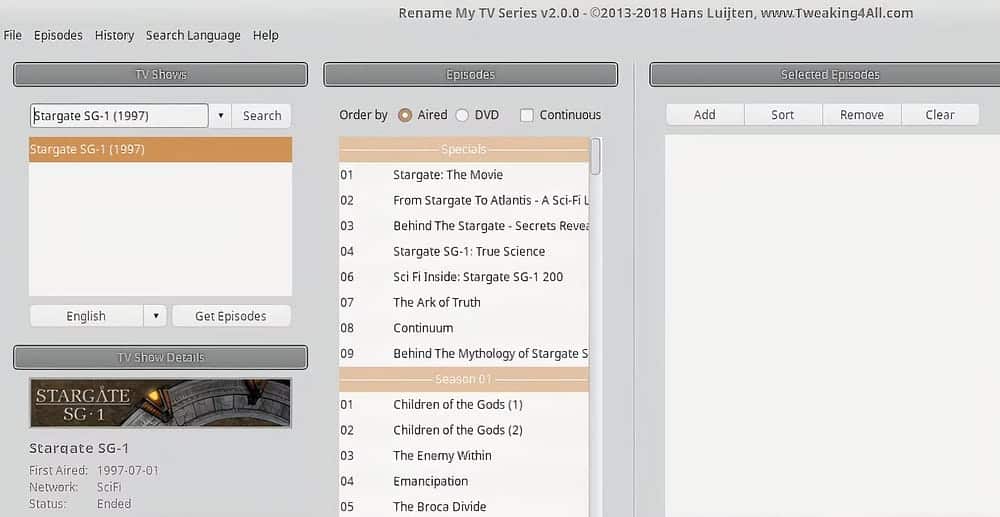Open the File menu
The height and width of the screenshot is (517, 1000).
(x=13, y=35)
